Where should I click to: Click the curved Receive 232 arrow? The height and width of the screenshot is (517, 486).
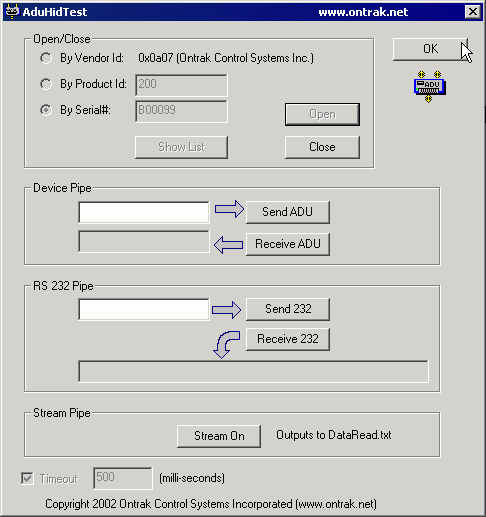click(x=226, y=344)
